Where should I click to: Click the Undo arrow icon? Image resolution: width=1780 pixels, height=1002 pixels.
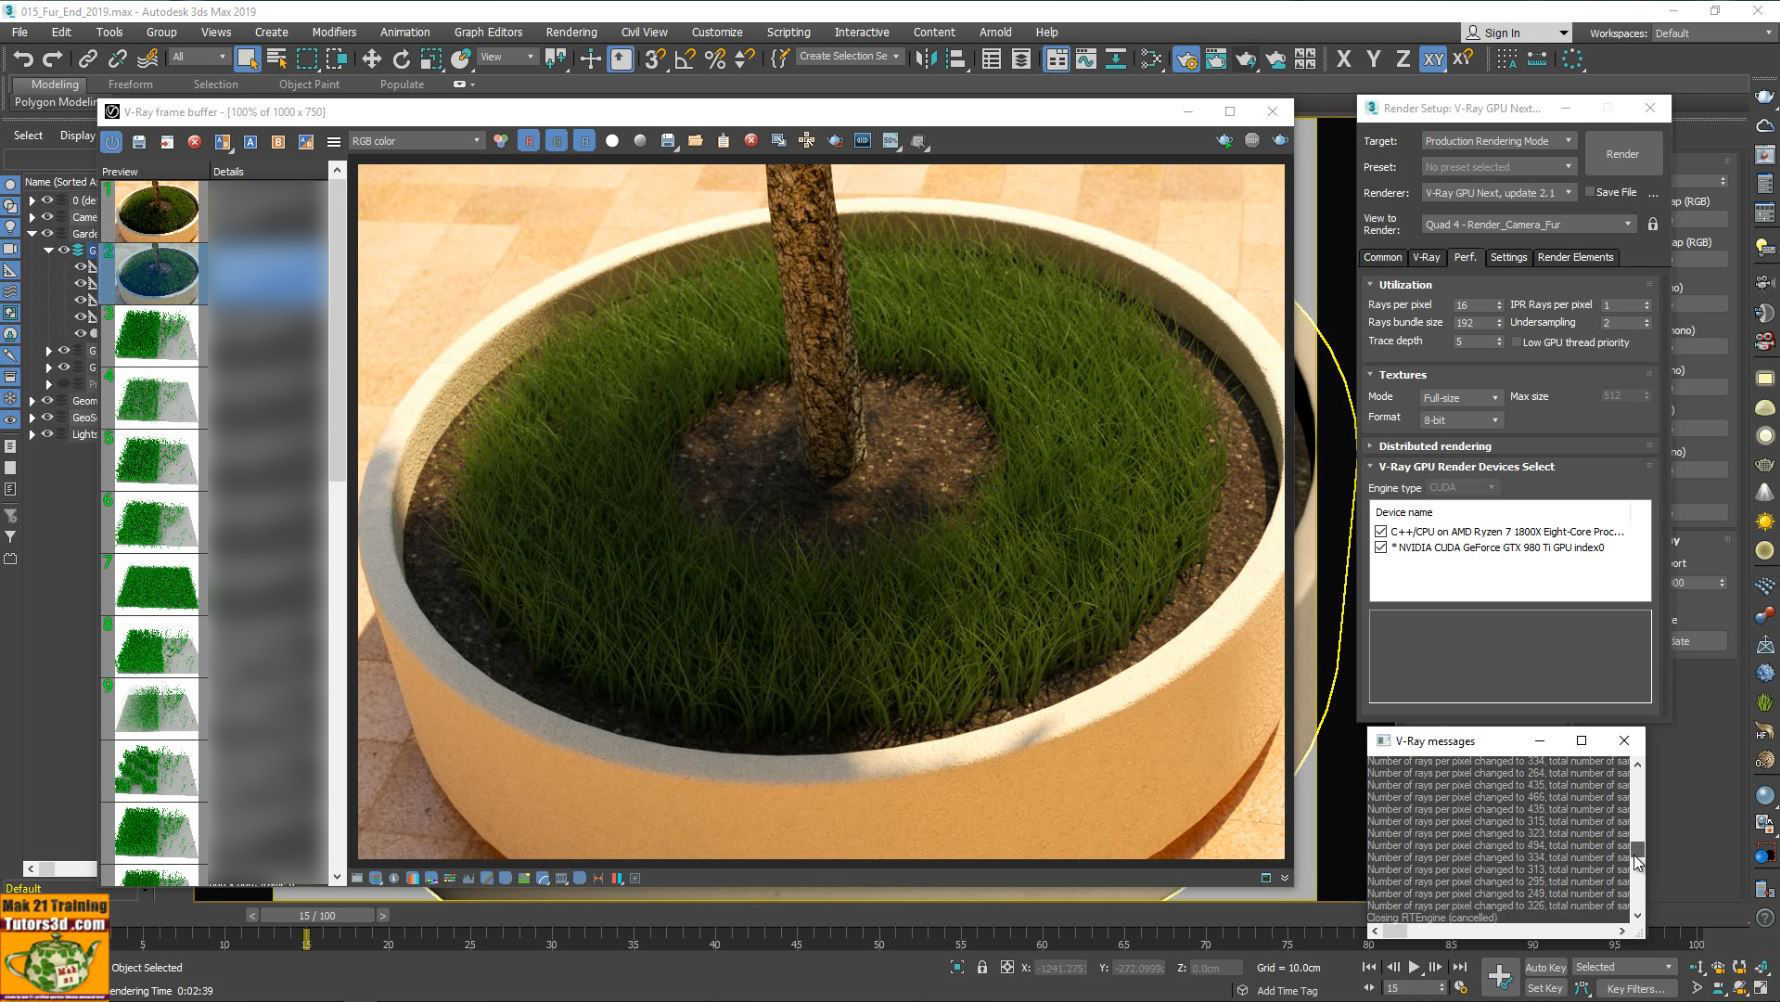[23, 59]
